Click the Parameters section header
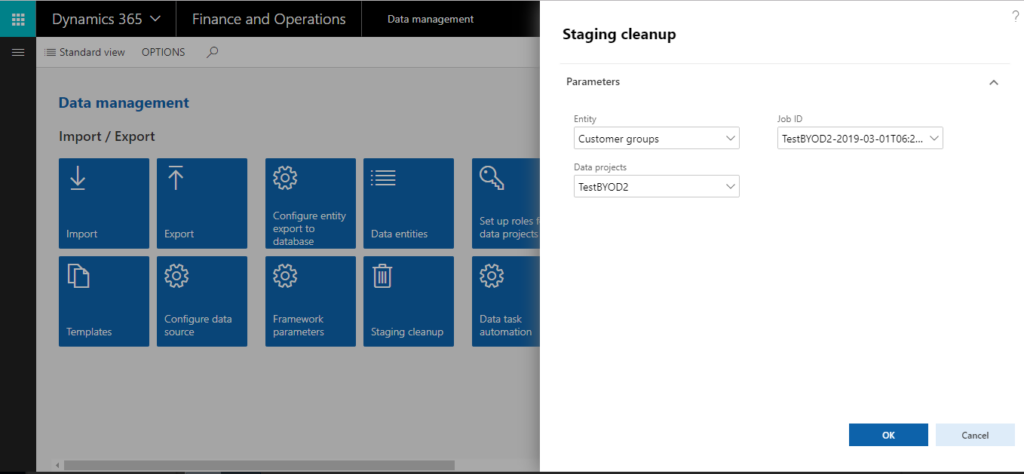1024x474 pixels. [x=593, y=82]
